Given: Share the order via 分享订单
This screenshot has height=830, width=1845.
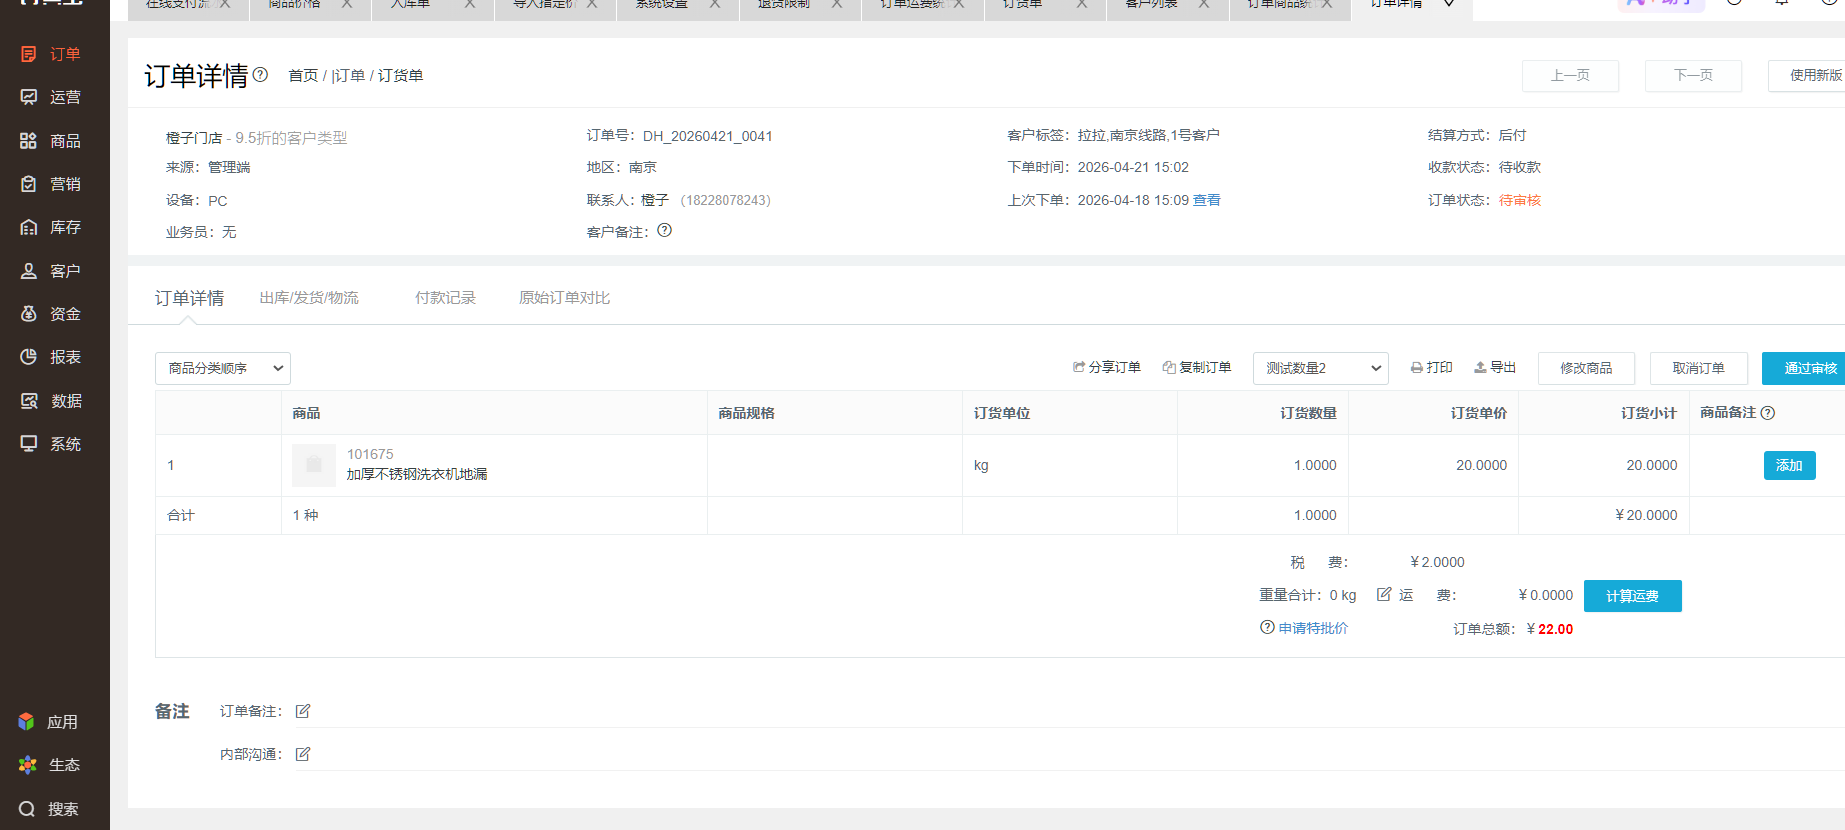Looking at the screenshot, I should [x=1107, y=367].
